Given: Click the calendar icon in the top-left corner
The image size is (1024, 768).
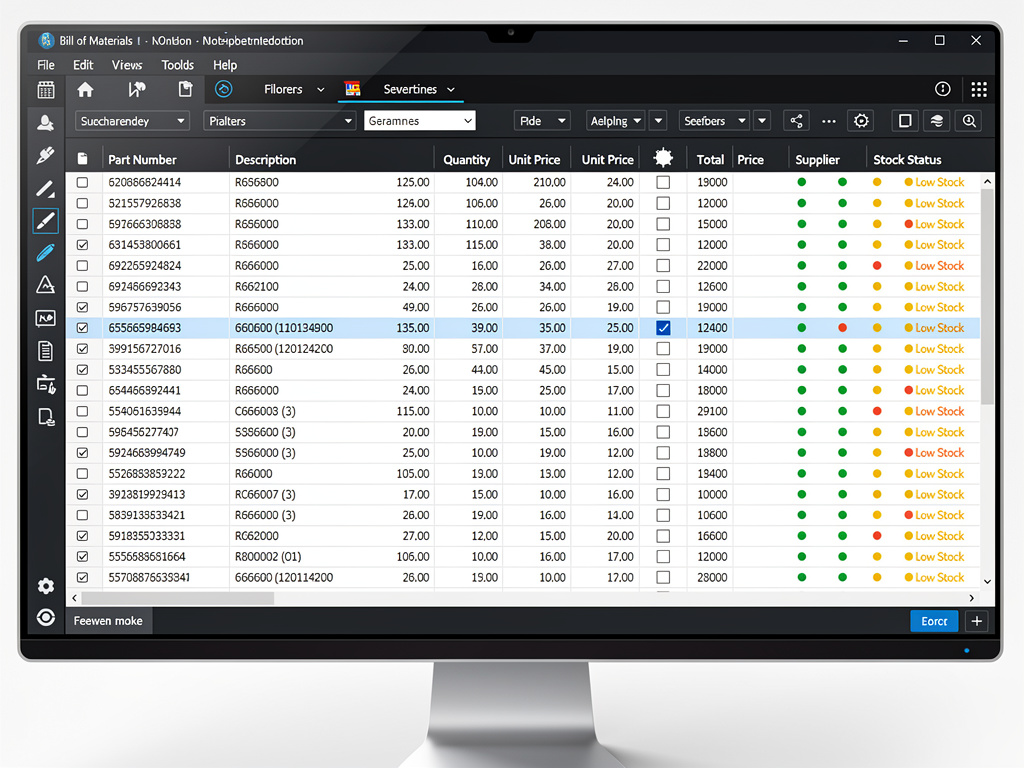Looking at the screenshot, I should click(x=45, y=90).
